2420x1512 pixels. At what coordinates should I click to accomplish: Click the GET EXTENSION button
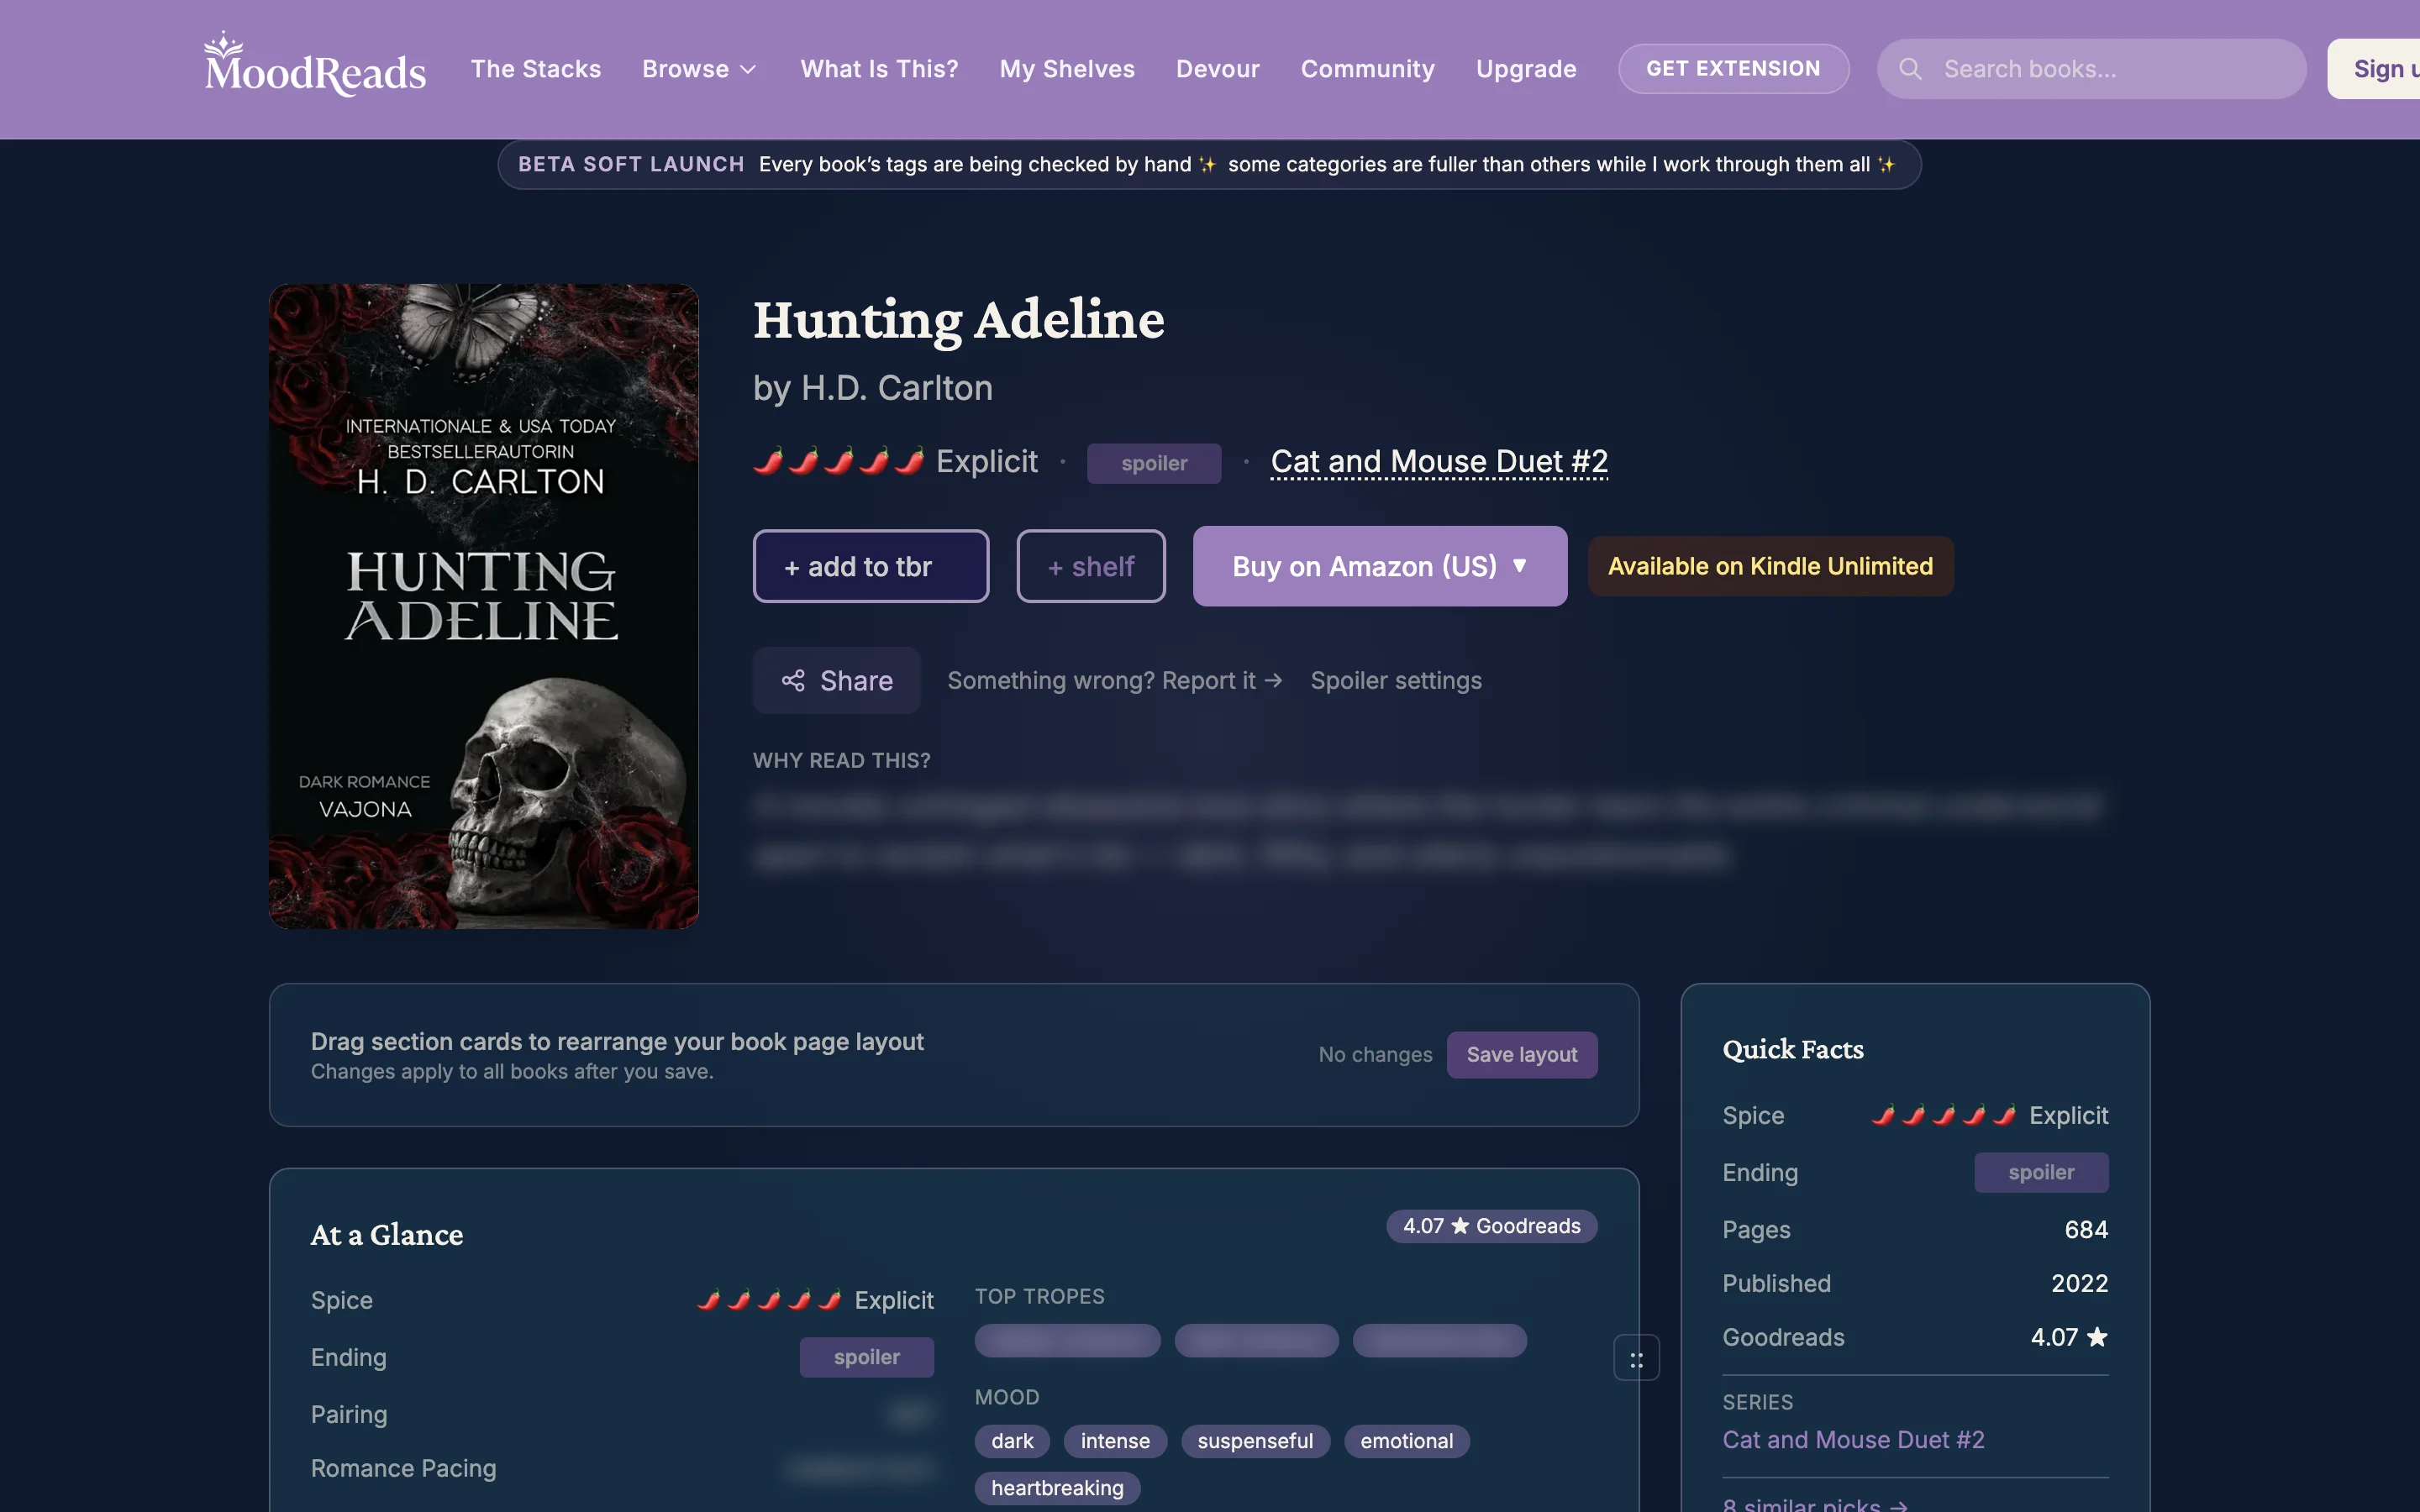pyautogui.click(x=1733, y=68)
